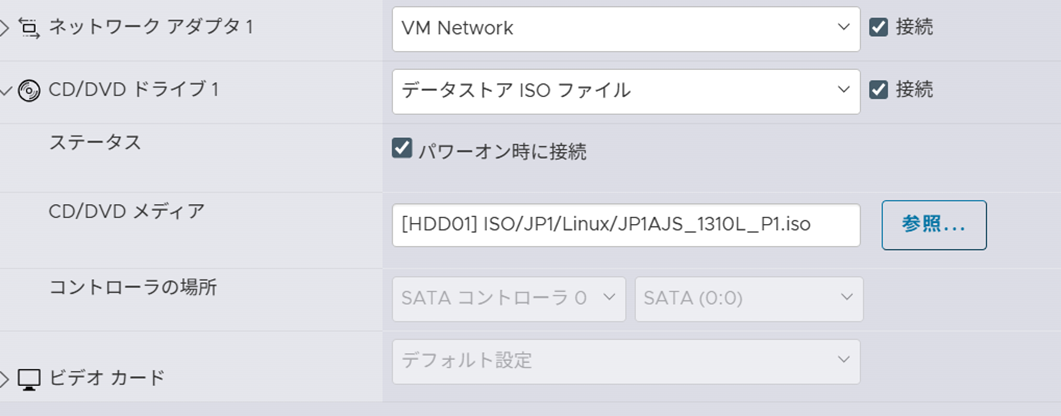Viewport: 1061px width, 416px height.
Task: Open the VM Network dropdown
Action: coord(625,29)
